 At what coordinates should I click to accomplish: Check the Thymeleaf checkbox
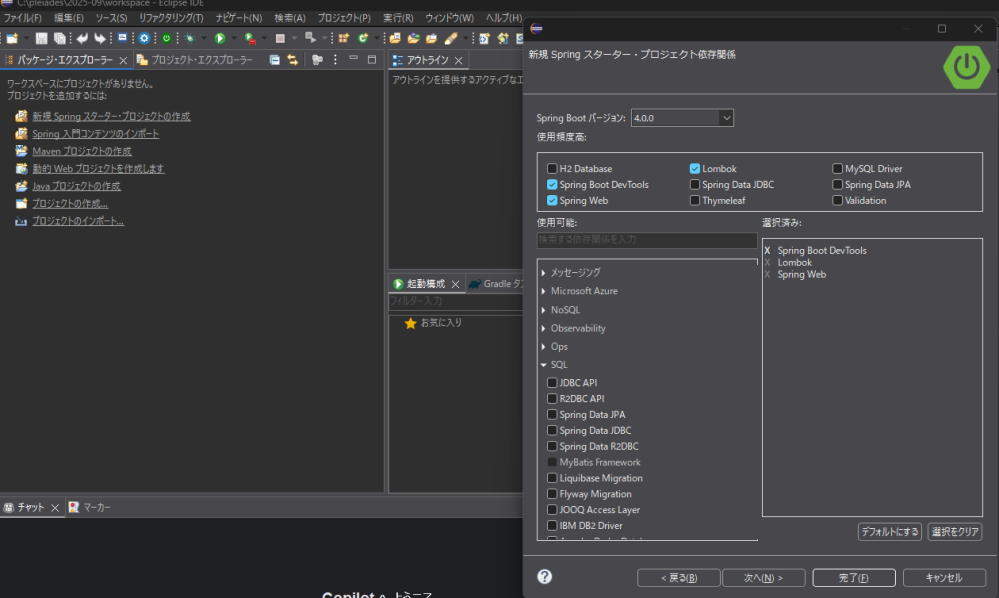tap(695, 201)
